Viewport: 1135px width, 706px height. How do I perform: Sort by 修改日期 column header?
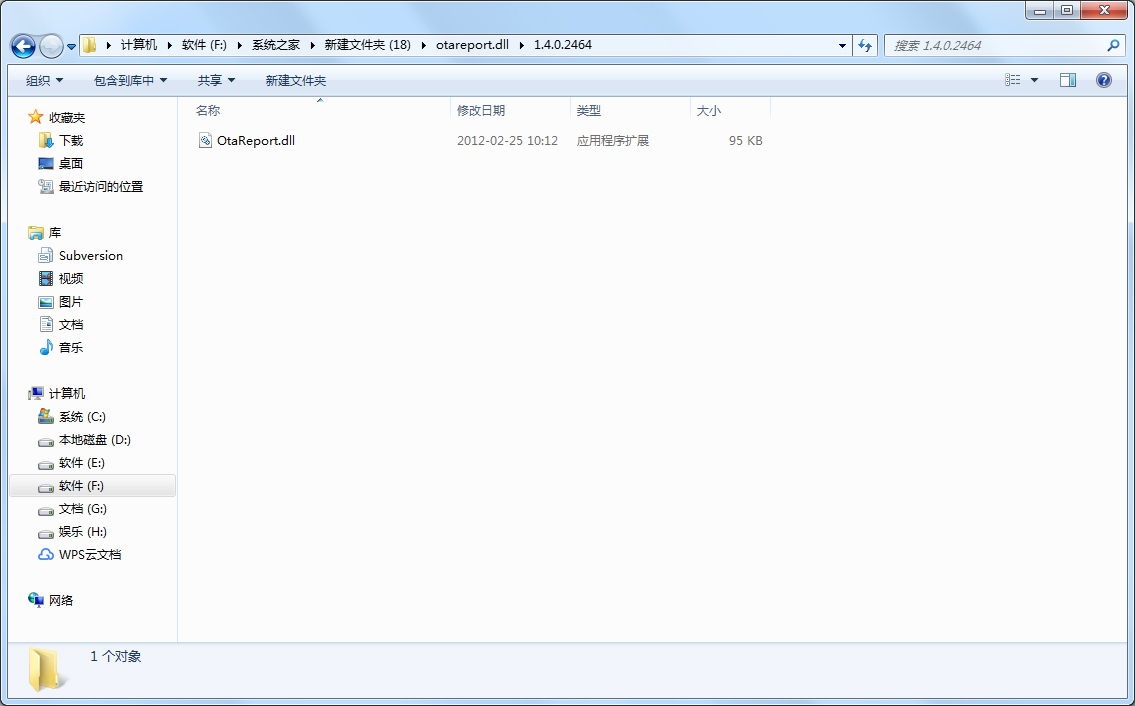pos(481,111)
